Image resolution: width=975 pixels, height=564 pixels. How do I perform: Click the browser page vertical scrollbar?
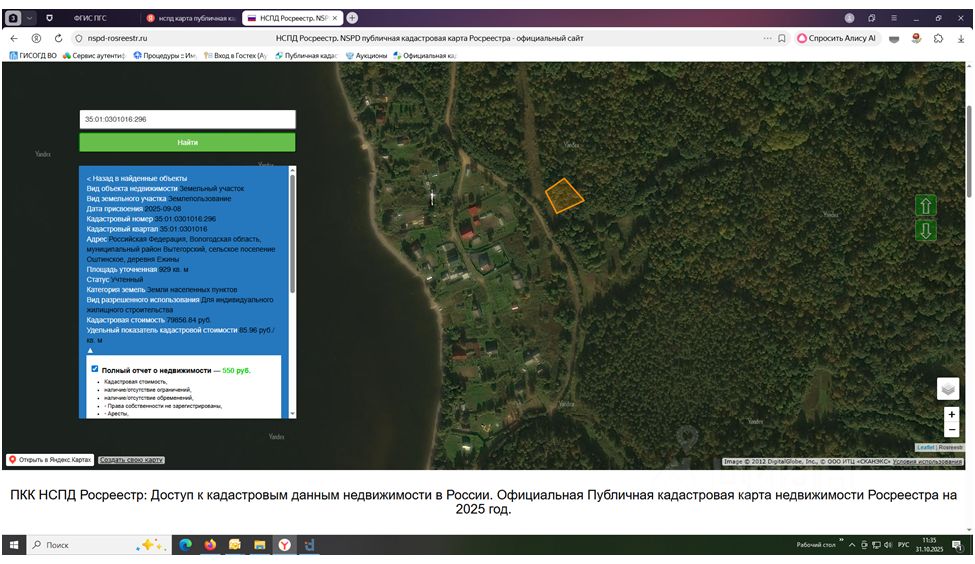(969, 152)
